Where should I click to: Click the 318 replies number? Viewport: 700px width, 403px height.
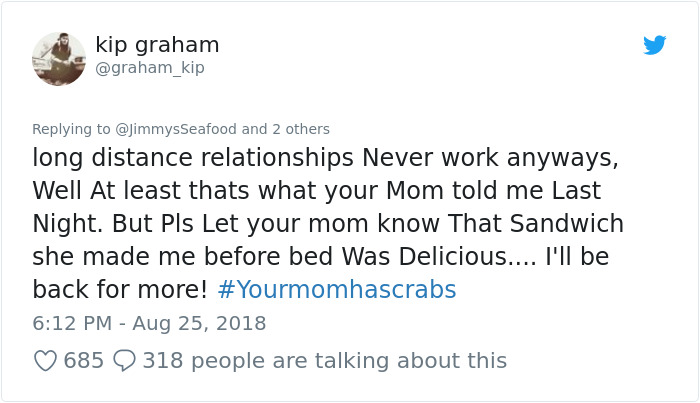click(x=160, y=360)
